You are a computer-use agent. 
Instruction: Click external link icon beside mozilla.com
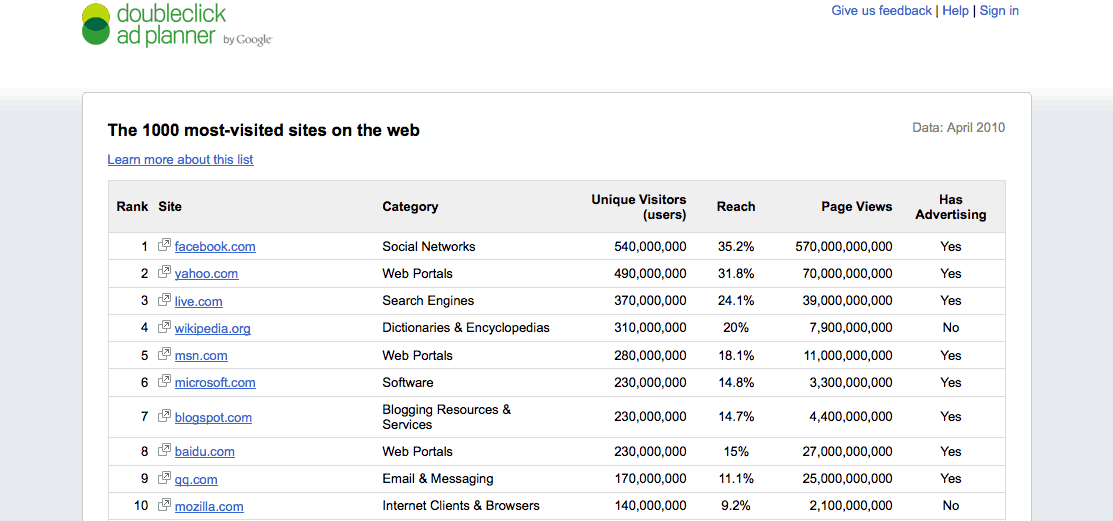click(164, 506)
